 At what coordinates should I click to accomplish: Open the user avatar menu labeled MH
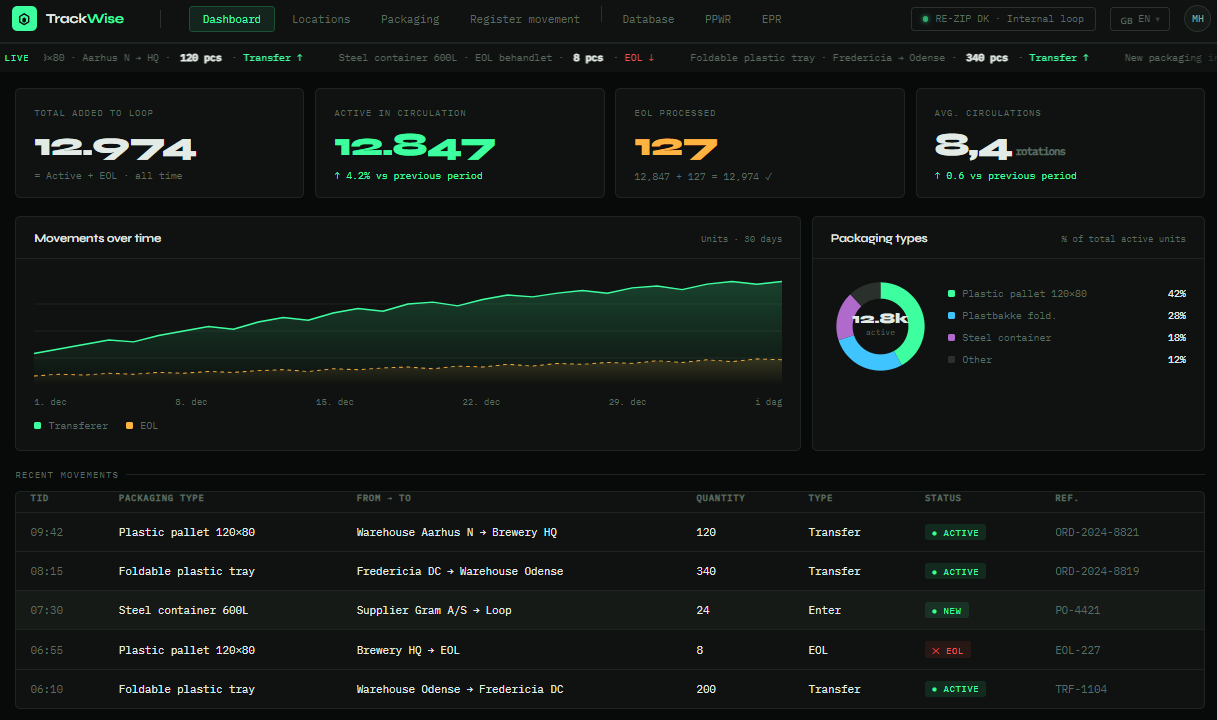(1197, 18)
